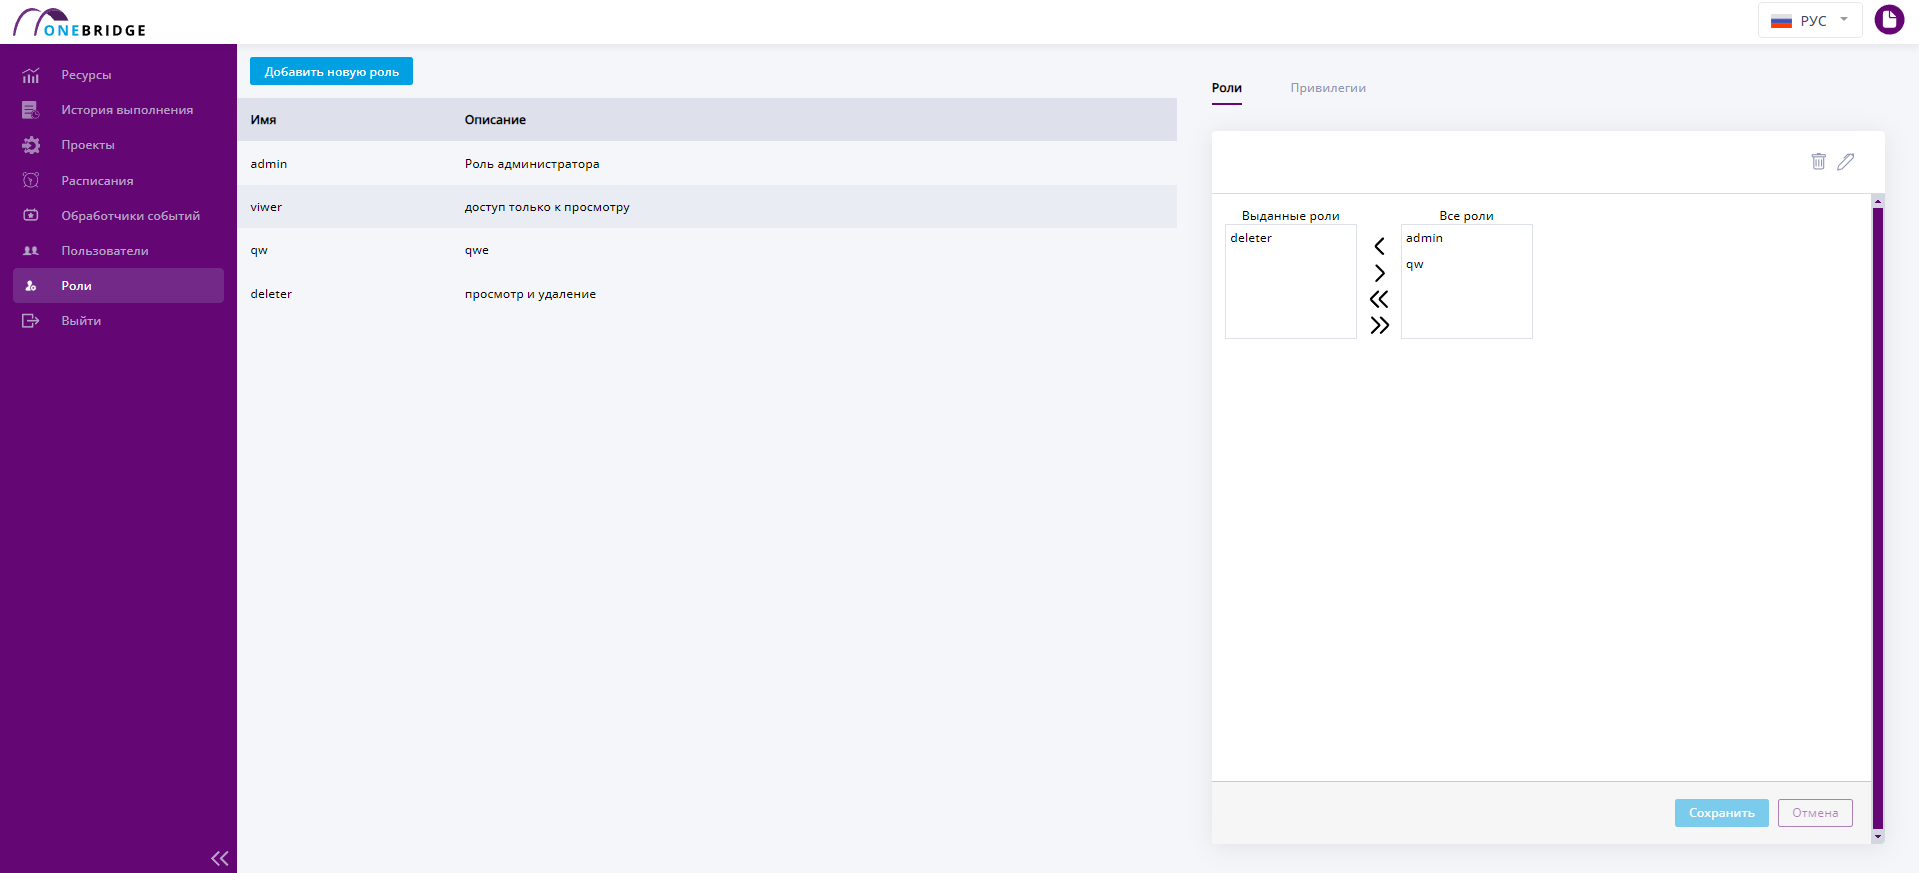Click the details panel scrollbar up arrow
This screenshot has height=873, width=1919.
[x=1878, y=201]
